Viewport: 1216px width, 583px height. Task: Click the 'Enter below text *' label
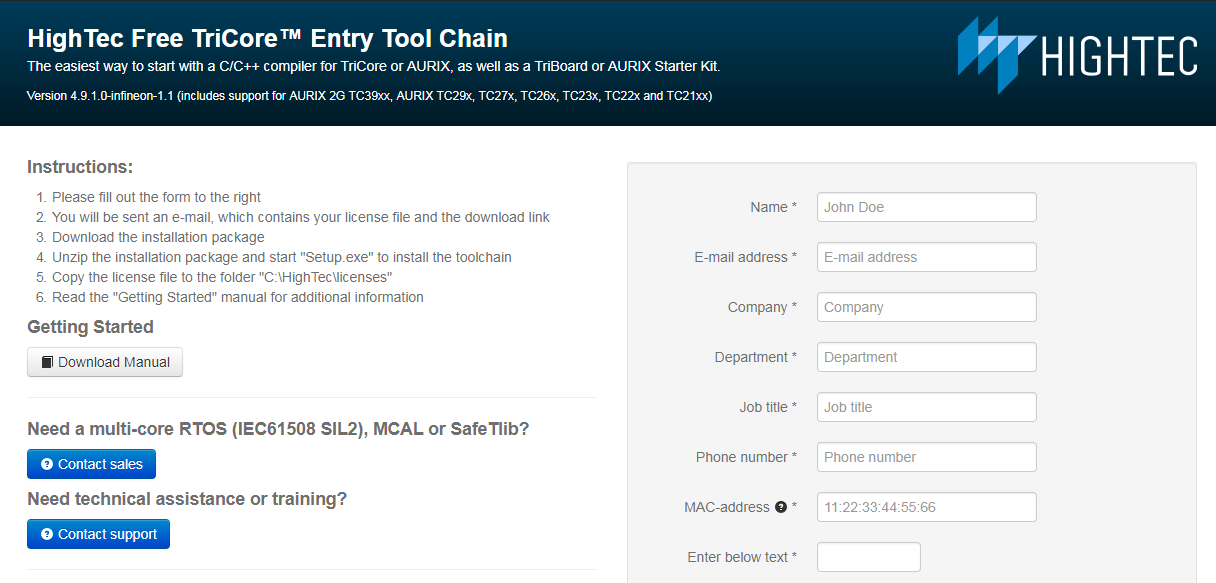tap(743, 557)
